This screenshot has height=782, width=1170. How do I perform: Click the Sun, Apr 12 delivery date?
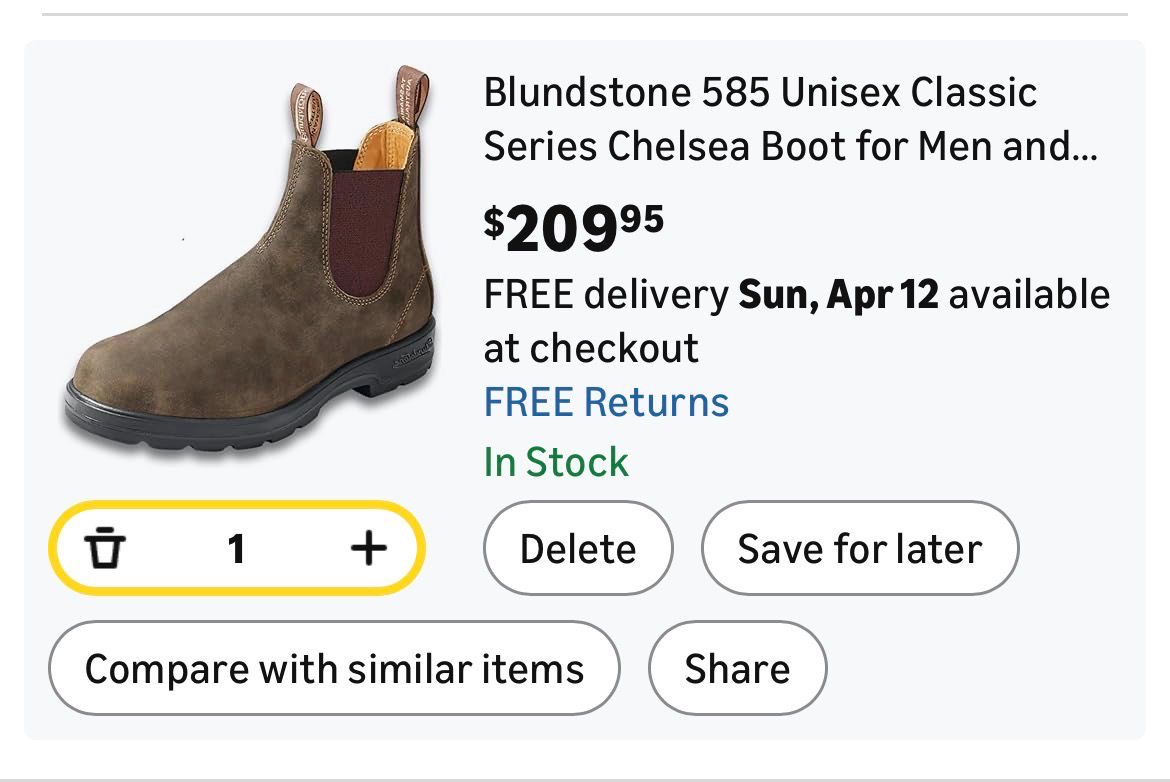tap(838, 295)
